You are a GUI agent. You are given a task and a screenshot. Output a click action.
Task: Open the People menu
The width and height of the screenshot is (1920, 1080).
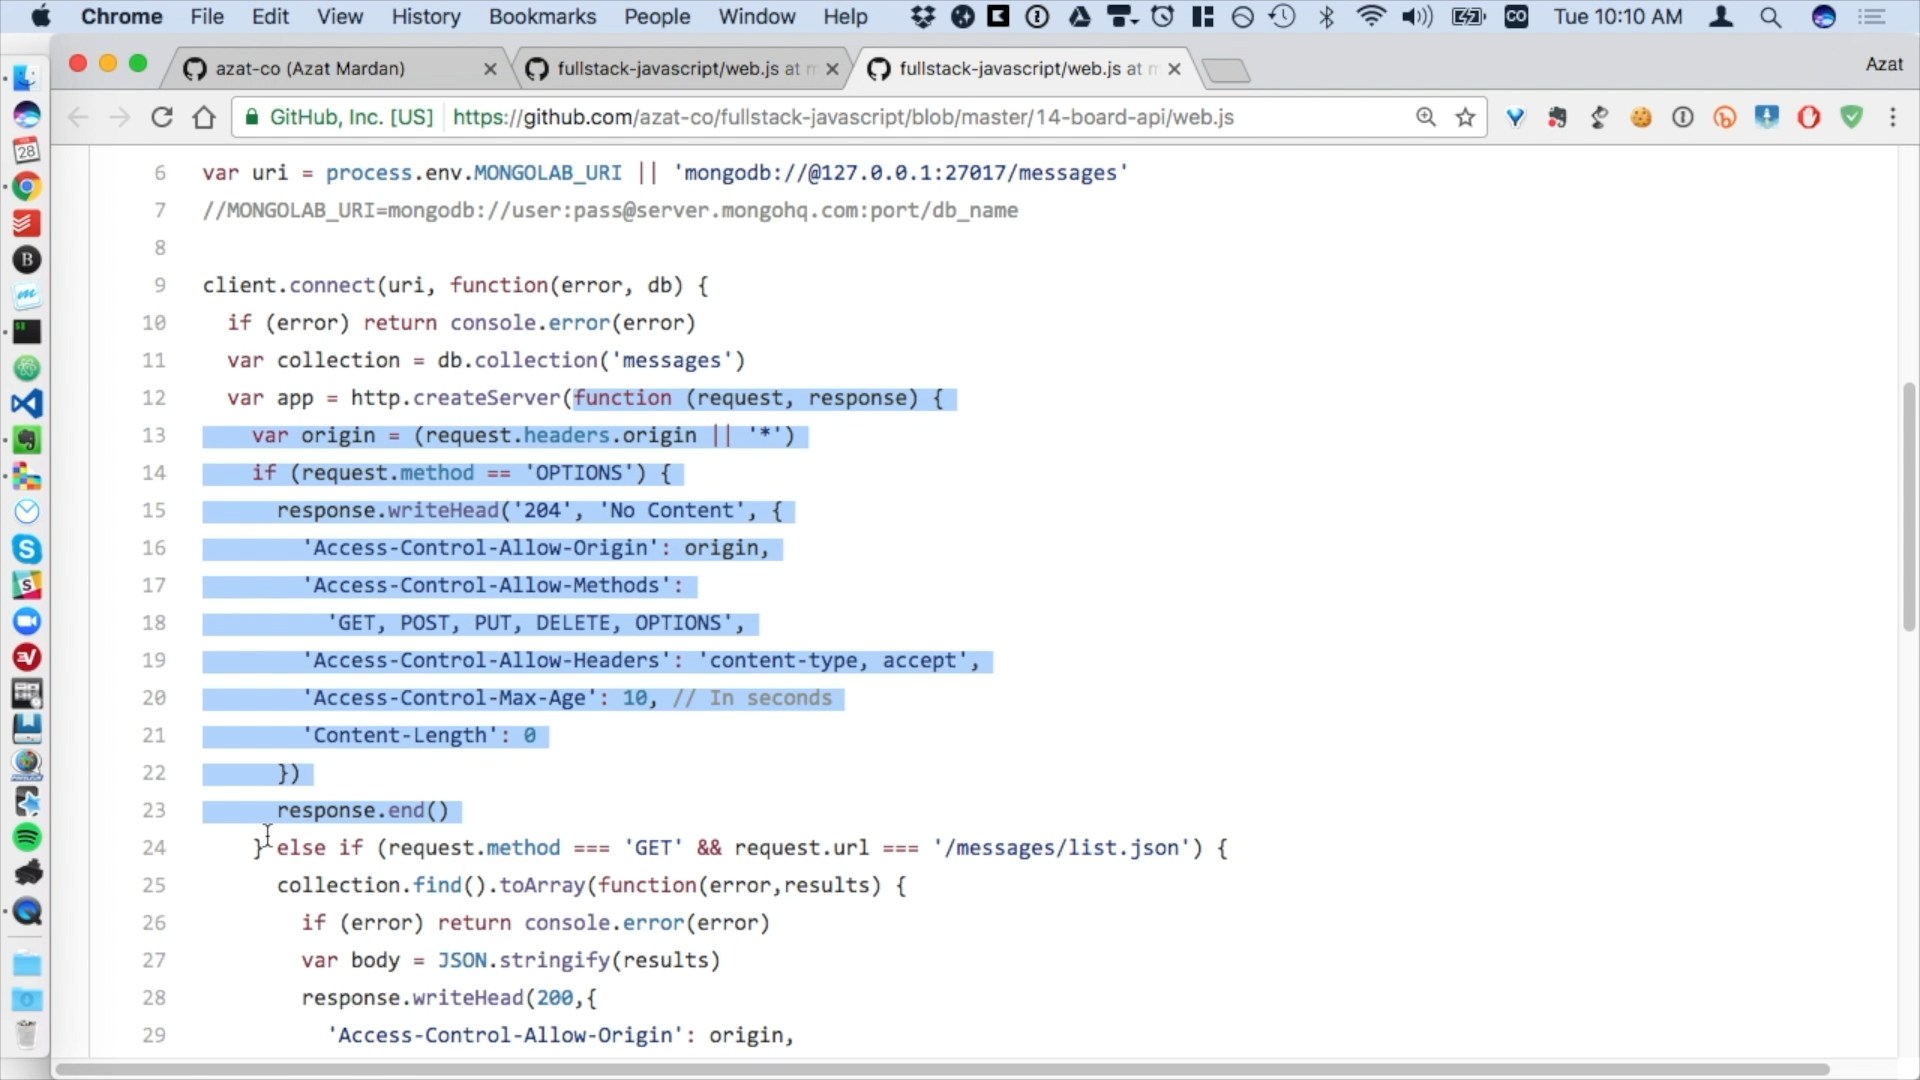(x=657, y=17)
